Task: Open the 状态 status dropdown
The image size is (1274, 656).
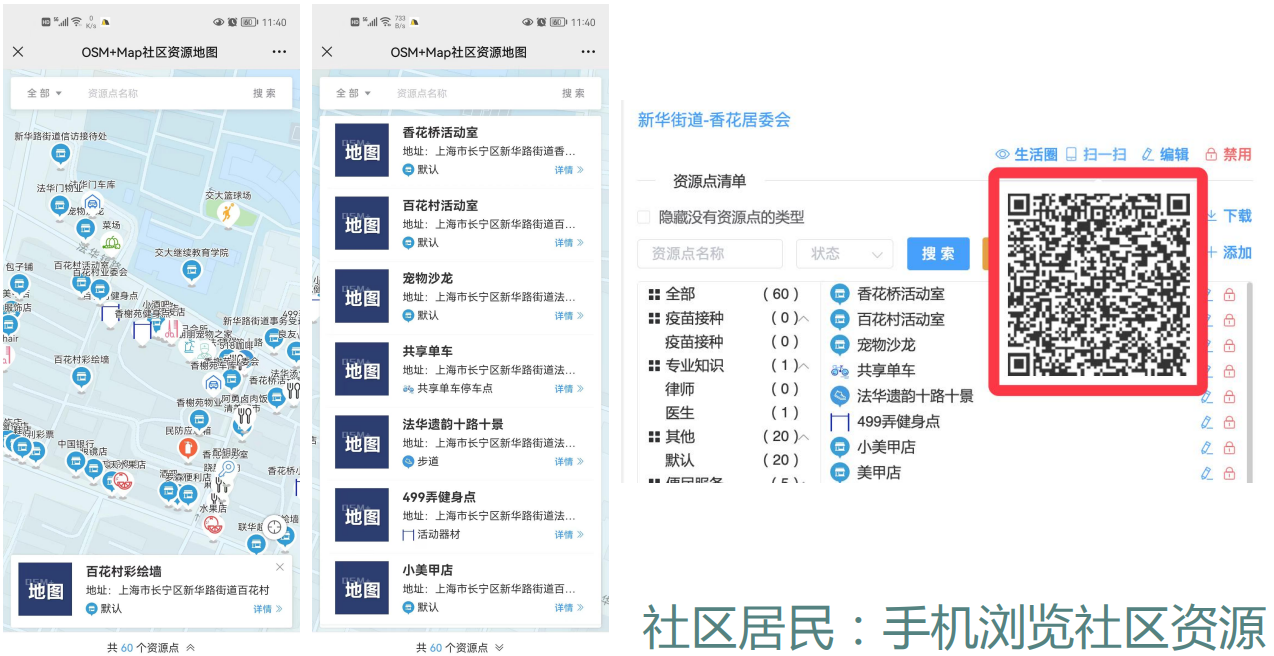Action: 845,254
